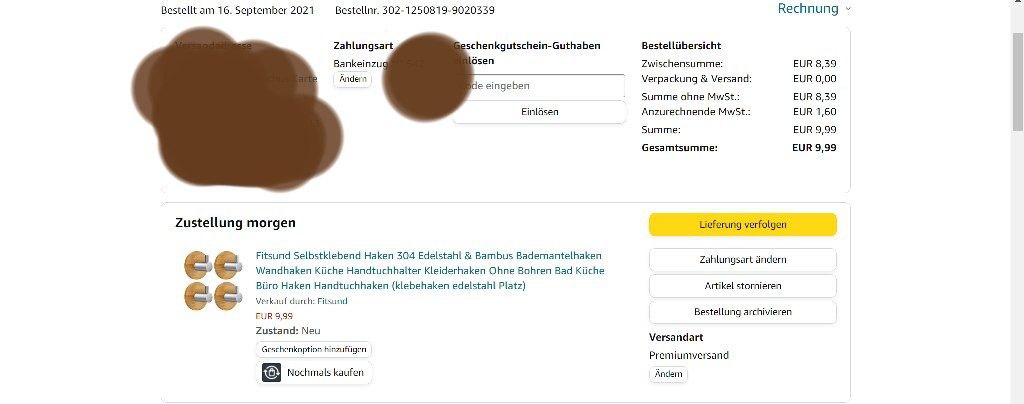Click the Zustellung morgen heading
Screen dimensions: 1024x404
(235, 223)
